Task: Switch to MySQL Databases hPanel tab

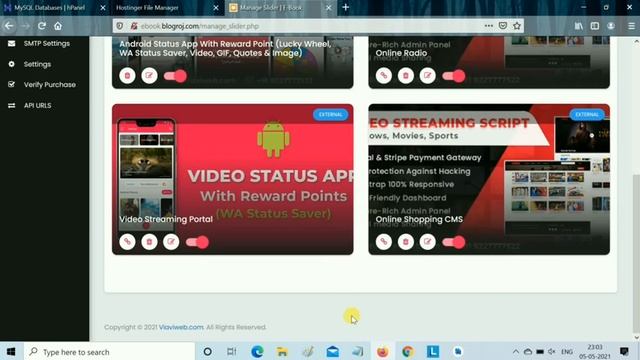Action: click(49, 7)
